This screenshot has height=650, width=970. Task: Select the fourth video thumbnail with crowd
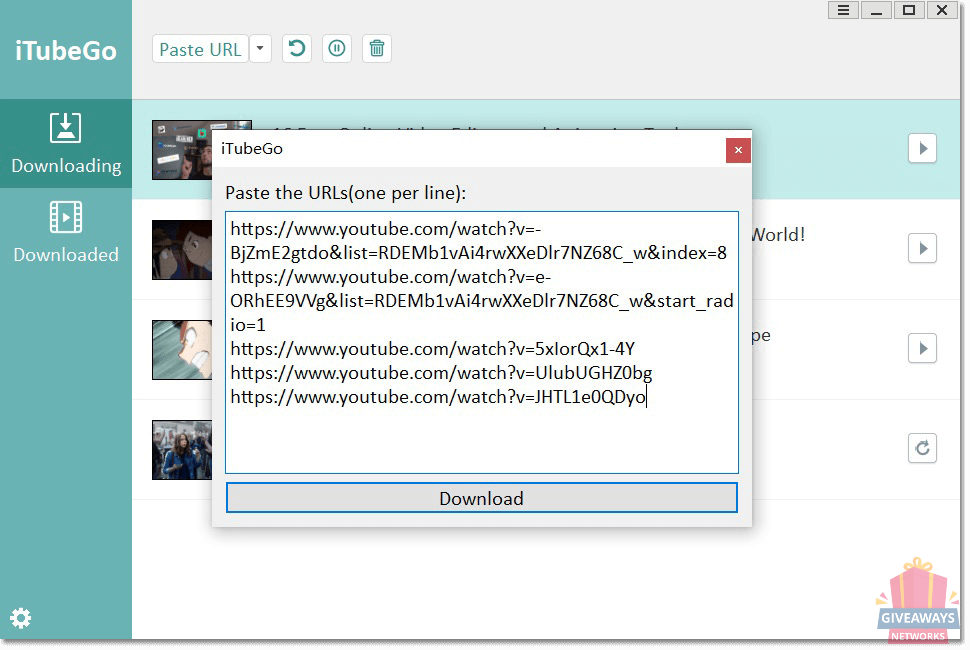point(182,450)
